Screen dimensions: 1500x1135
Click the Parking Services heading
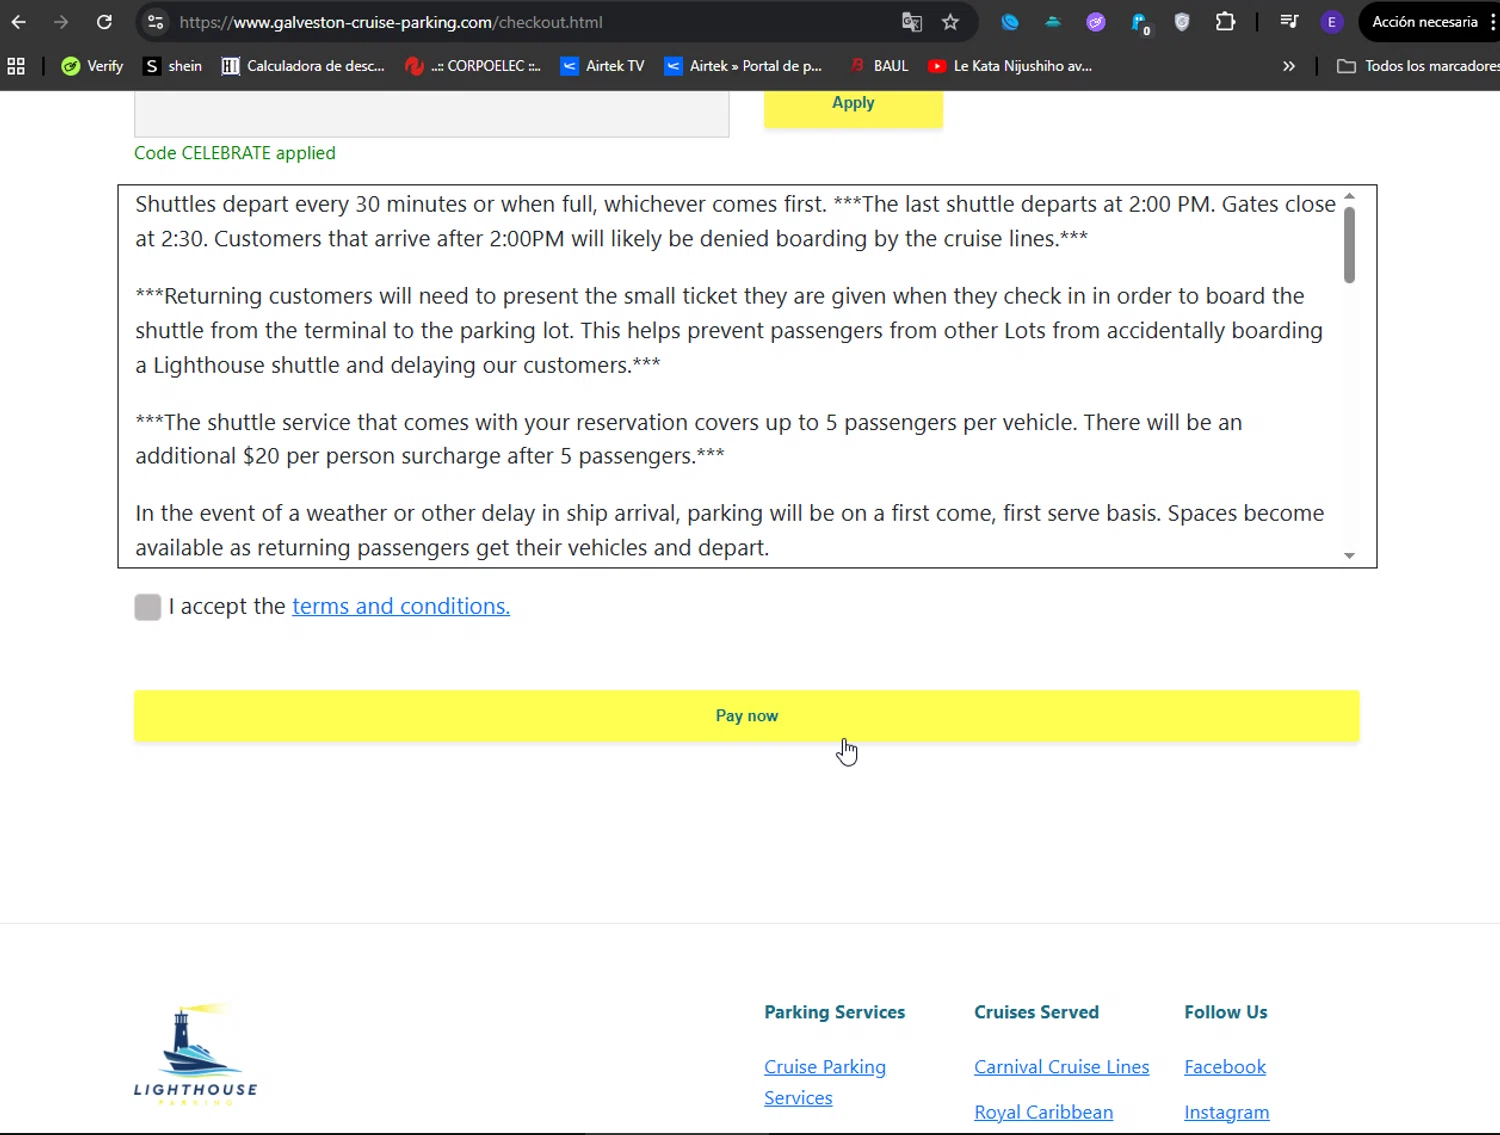[835, 1012]
